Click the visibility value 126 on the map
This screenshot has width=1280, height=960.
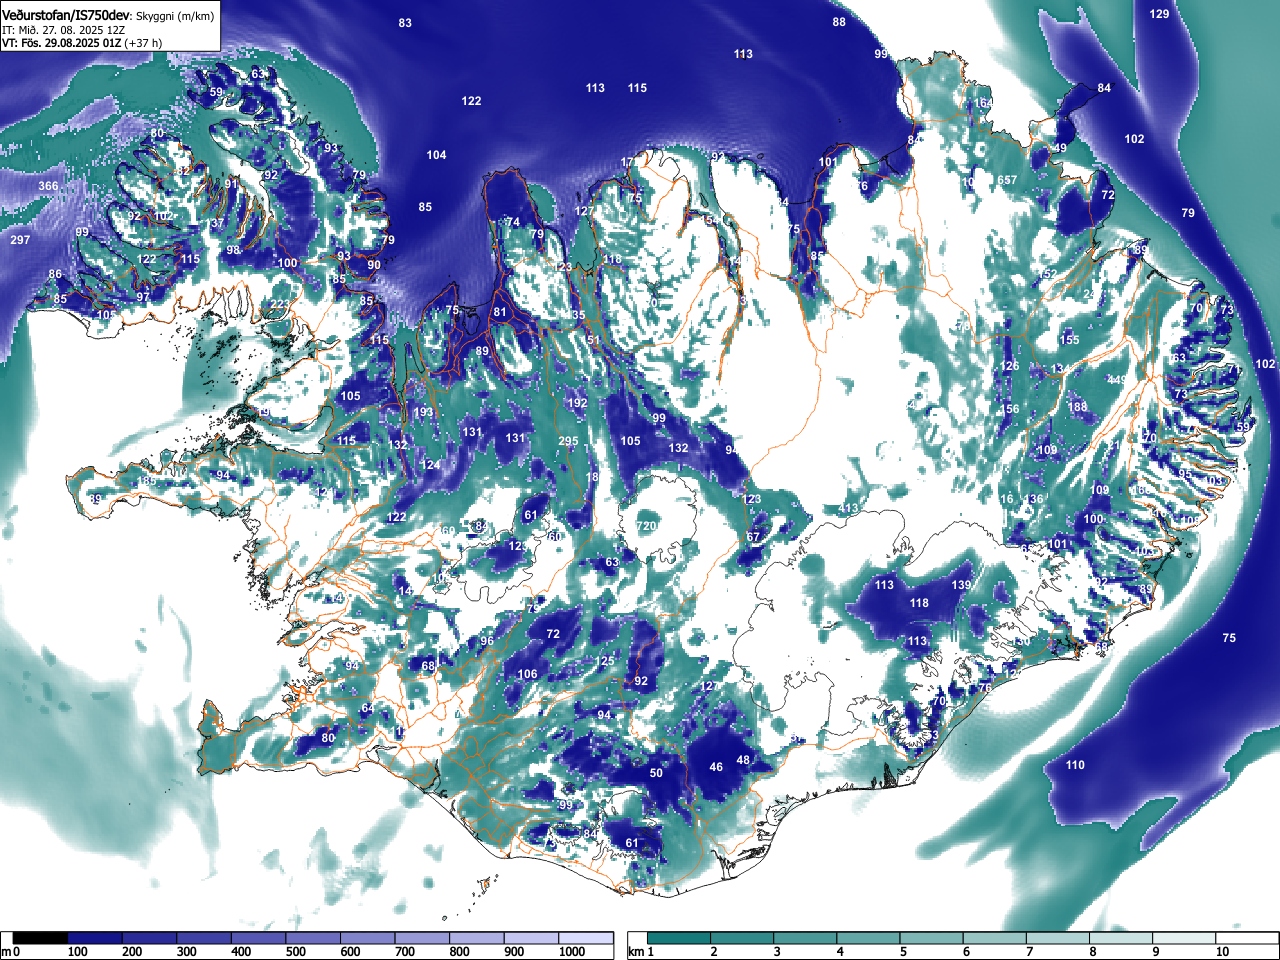coord(1010,366)
